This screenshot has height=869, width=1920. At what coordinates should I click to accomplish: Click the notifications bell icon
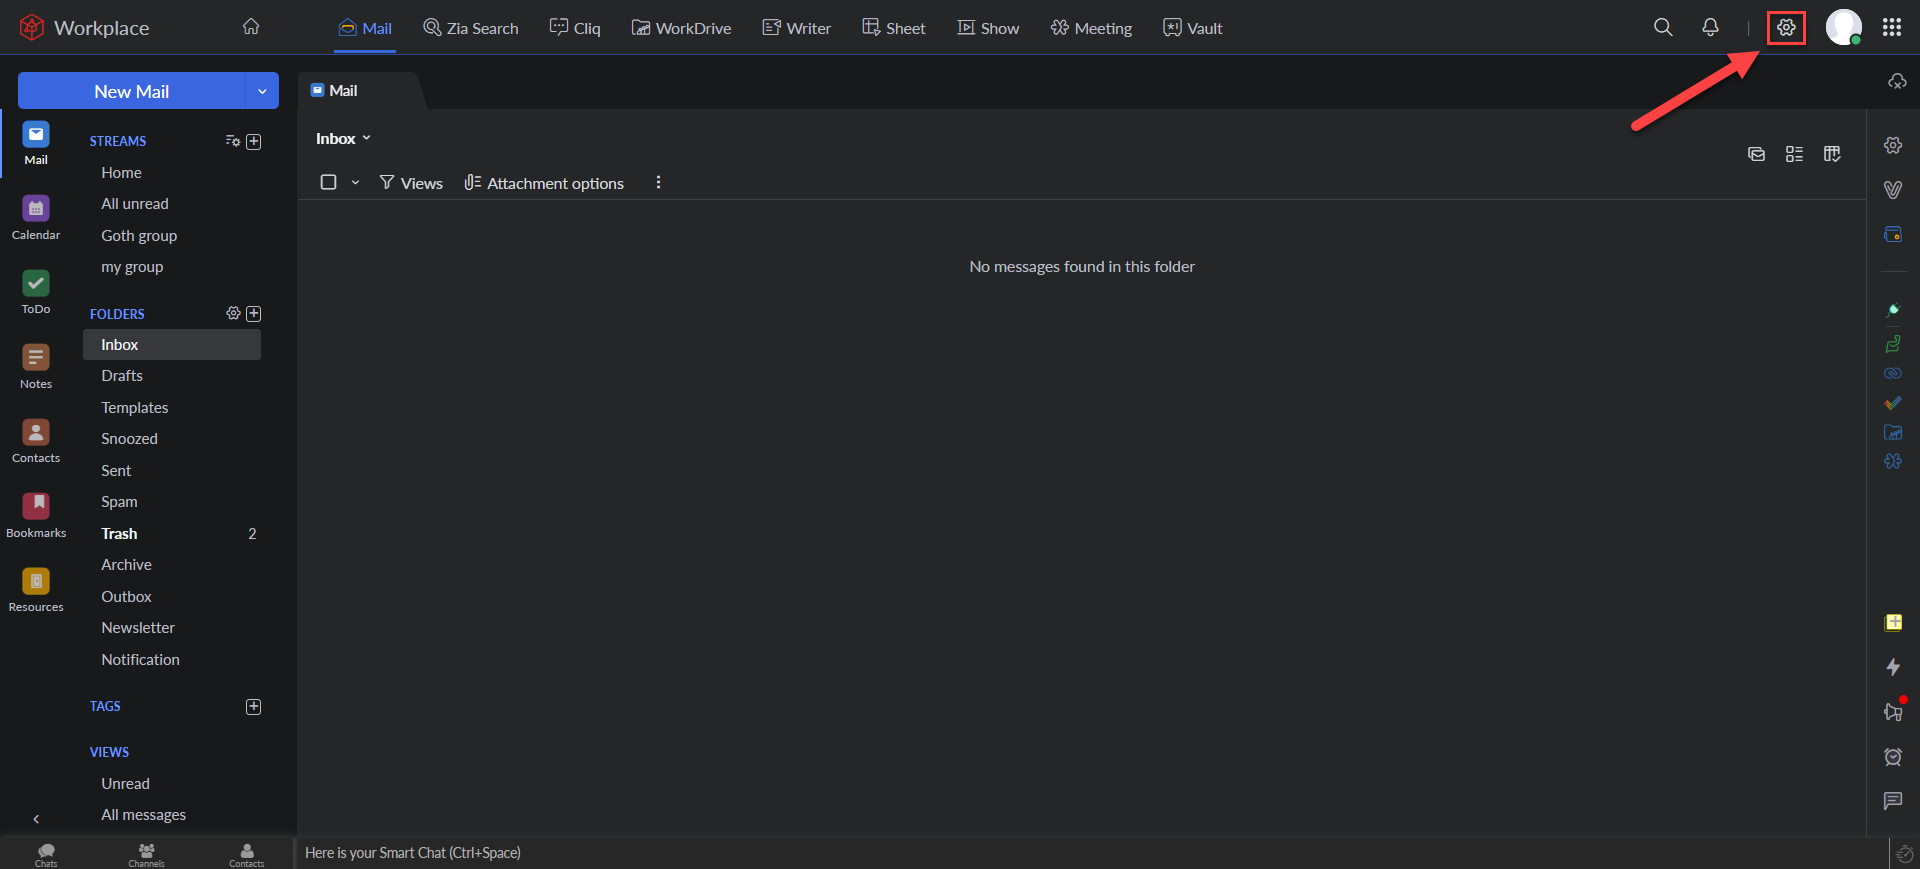click(x=1710, y=28)
